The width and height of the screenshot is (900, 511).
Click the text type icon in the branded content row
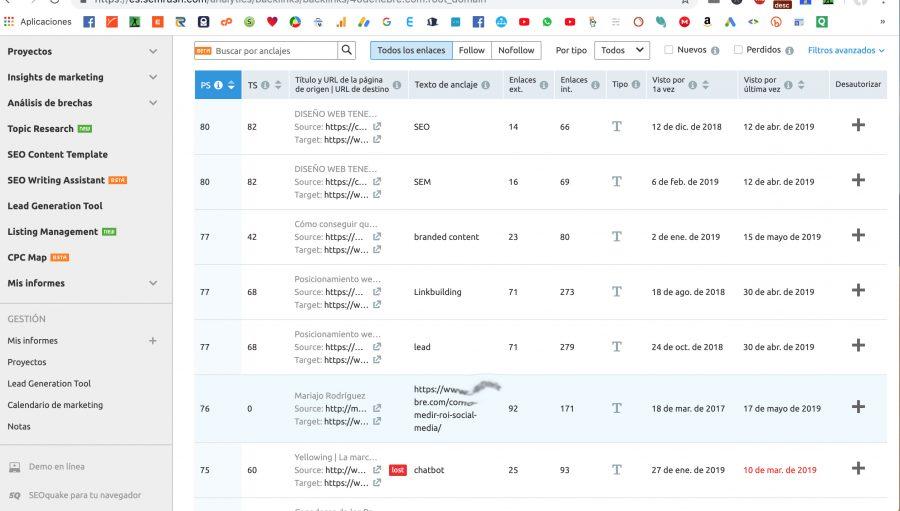pyautogui.click(x=617, y=237)
